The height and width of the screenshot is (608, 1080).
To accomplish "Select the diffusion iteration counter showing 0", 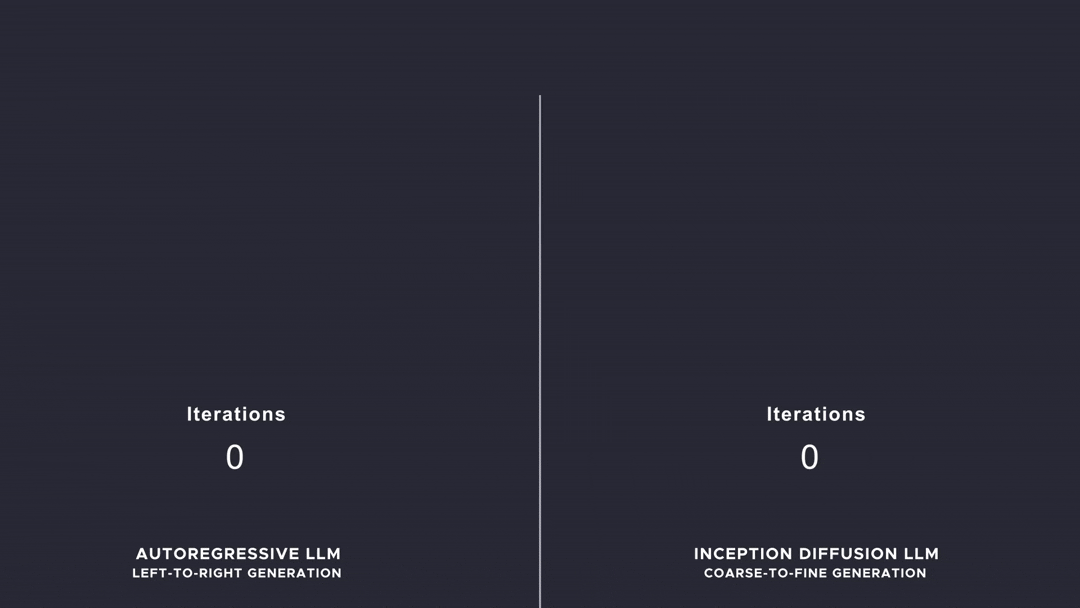I will pos(809,457).
